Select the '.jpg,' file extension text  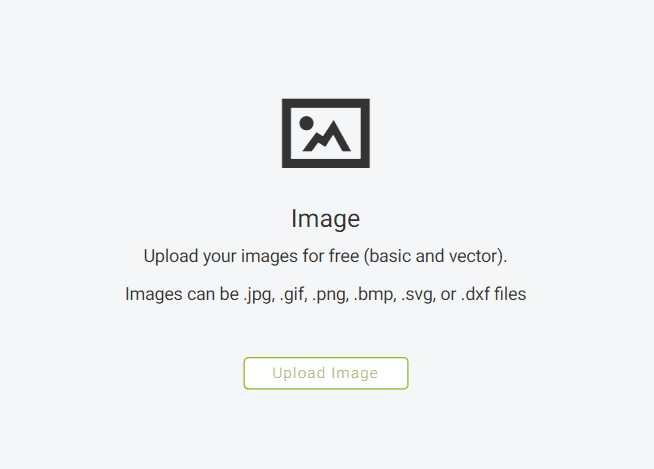pos(259,294)
